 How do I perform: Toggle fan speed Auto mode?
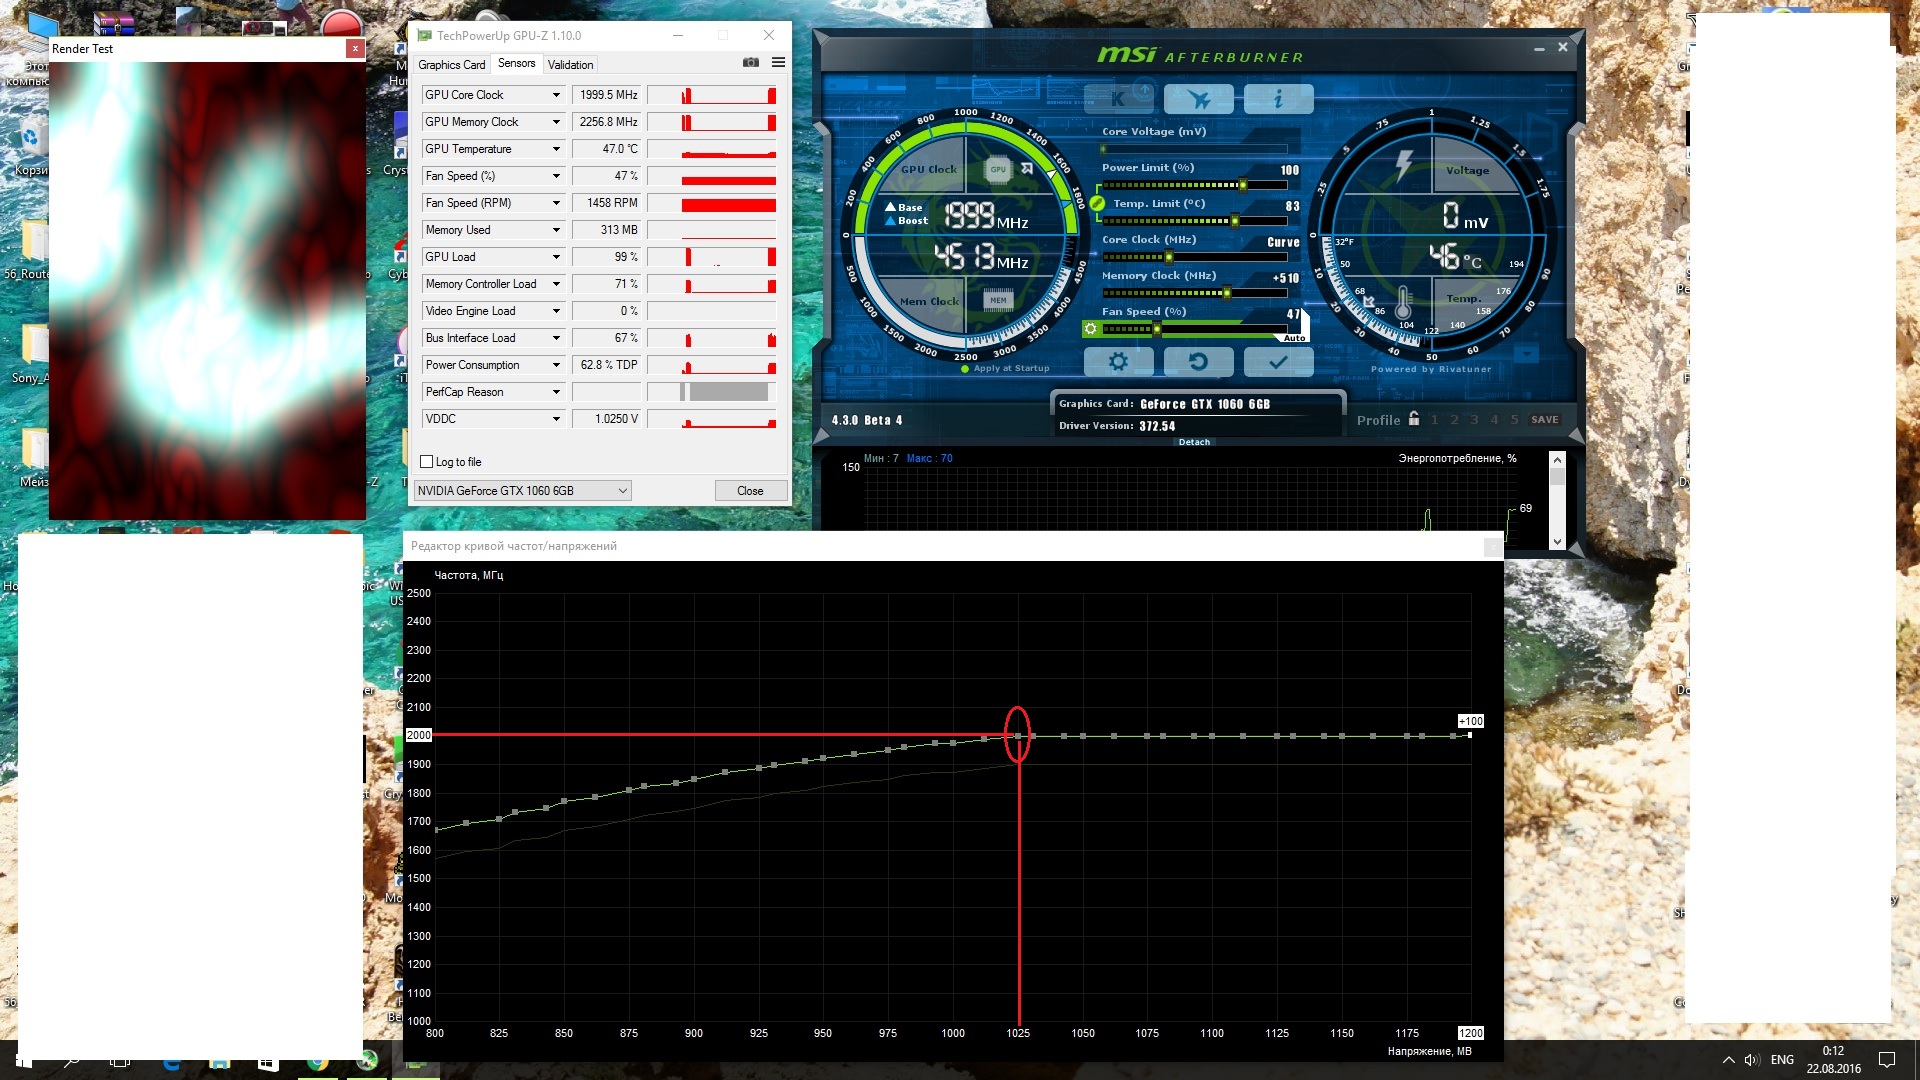click(1294, 338)
